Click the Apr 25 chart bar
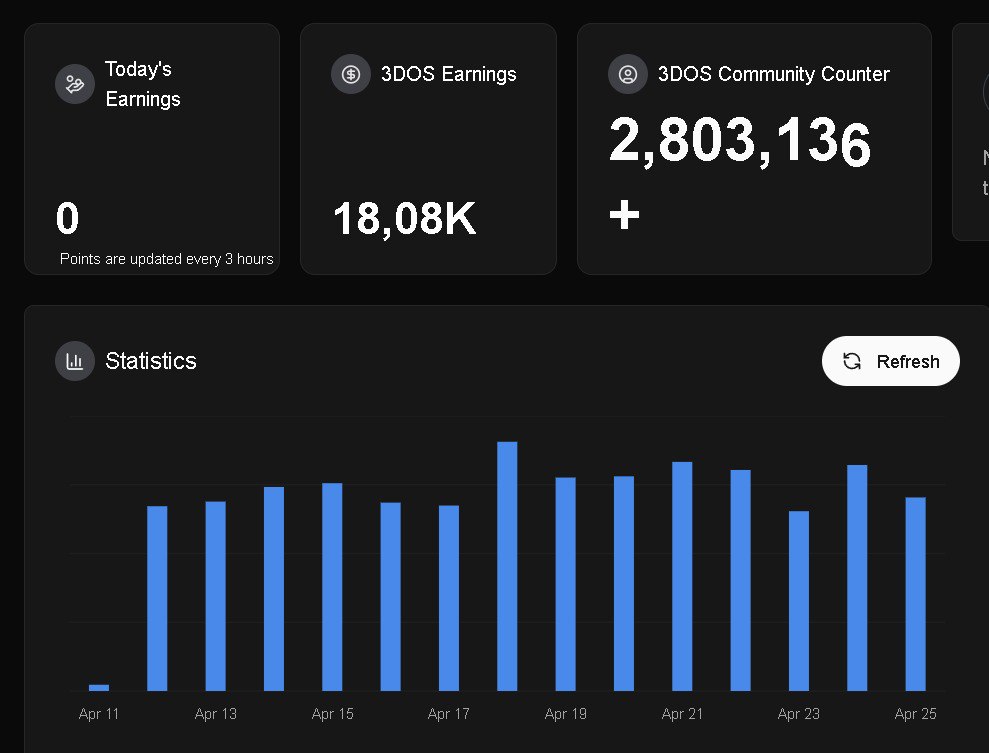Viewport: 989px width, 753px height. tap(916, 594)
